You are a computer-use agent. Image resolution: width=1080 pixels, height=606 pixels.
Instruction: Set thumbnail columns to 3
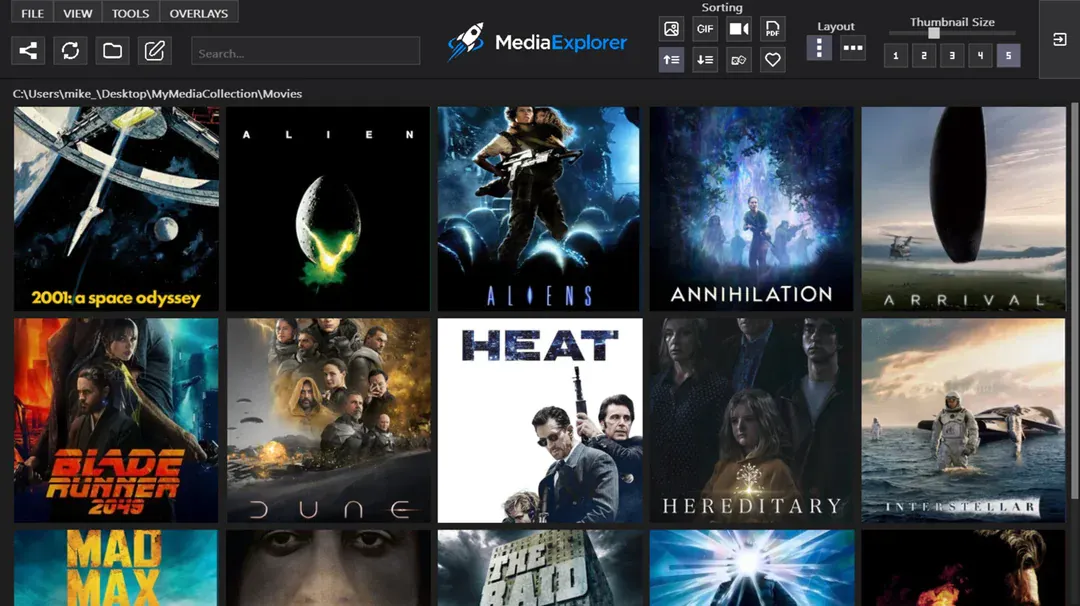[x=952, y=56]
